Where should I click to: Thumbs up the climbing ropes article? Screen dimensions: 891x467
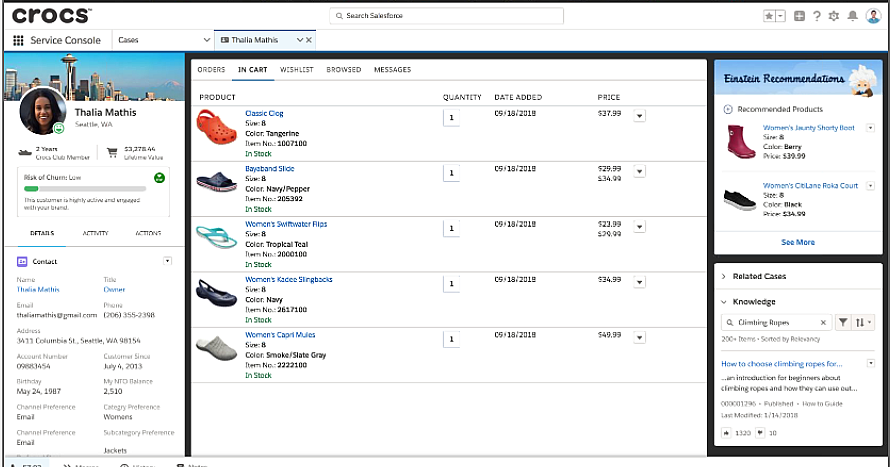(726, 433)
